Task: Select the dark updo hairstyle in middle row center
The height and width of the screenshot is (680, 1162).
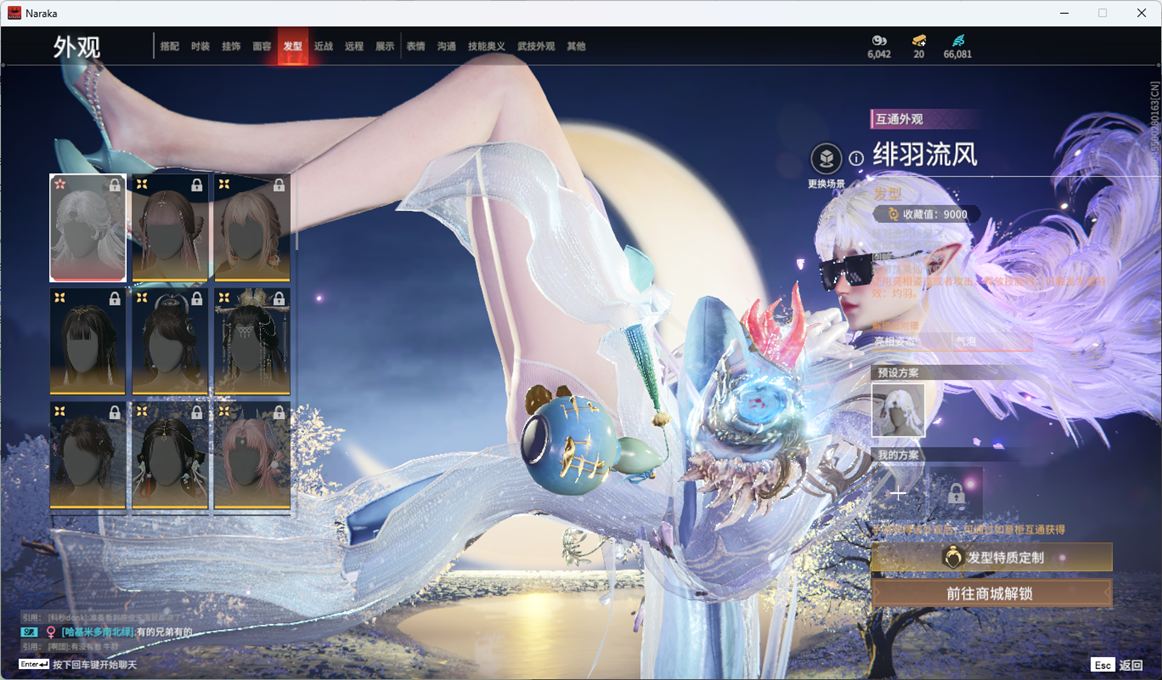Action: (170, 341)
